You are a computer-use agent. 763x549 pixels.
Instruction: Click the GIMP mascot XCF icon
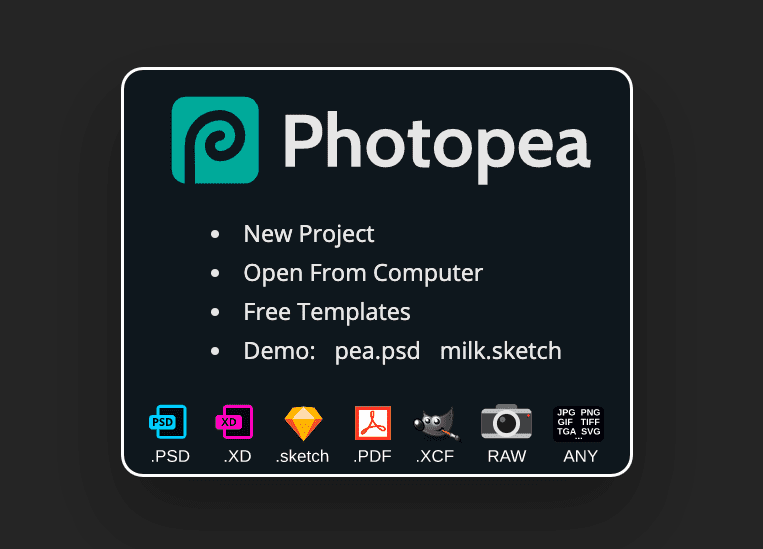[436, 424]
